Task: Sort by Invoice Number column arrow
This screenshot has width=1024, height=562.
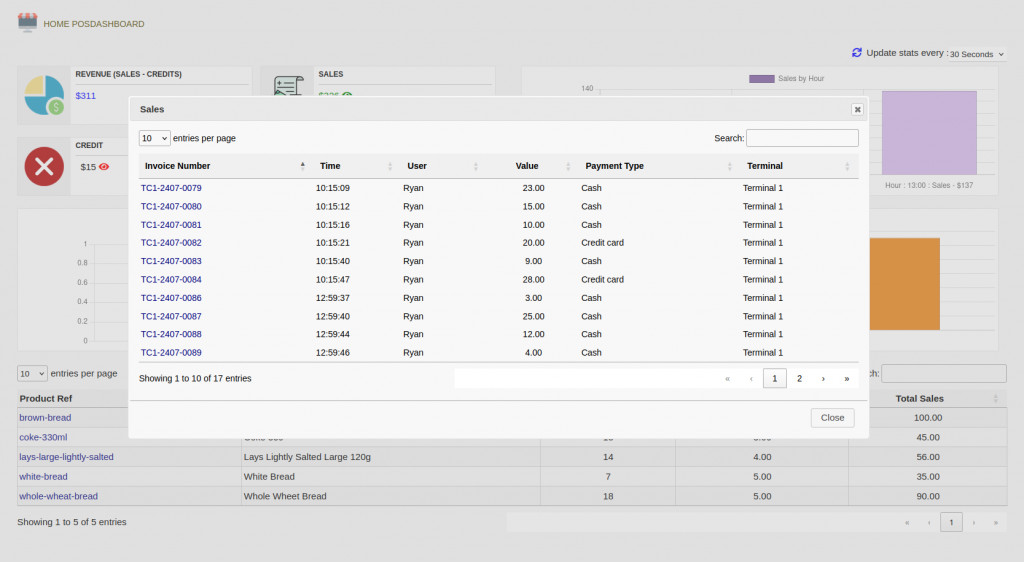Action: pyautogui.click(x=302, y=166)
